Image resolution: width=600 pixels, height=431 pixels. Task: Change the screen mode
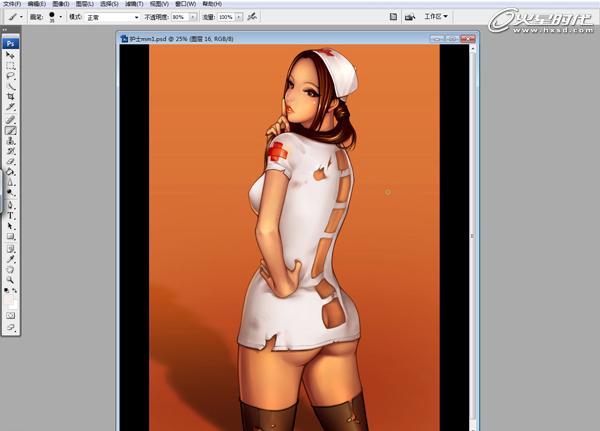point(10,328)
